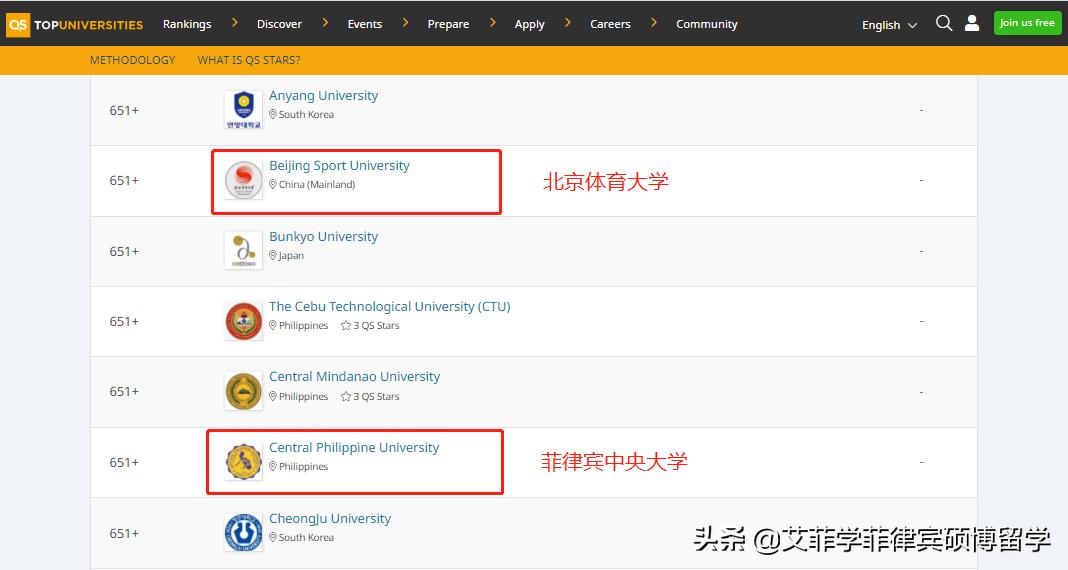The height and width of the screenshot is (570, 1068).
Task: Click rank 651+ in the Bunkyo University row
Action: 124,251
